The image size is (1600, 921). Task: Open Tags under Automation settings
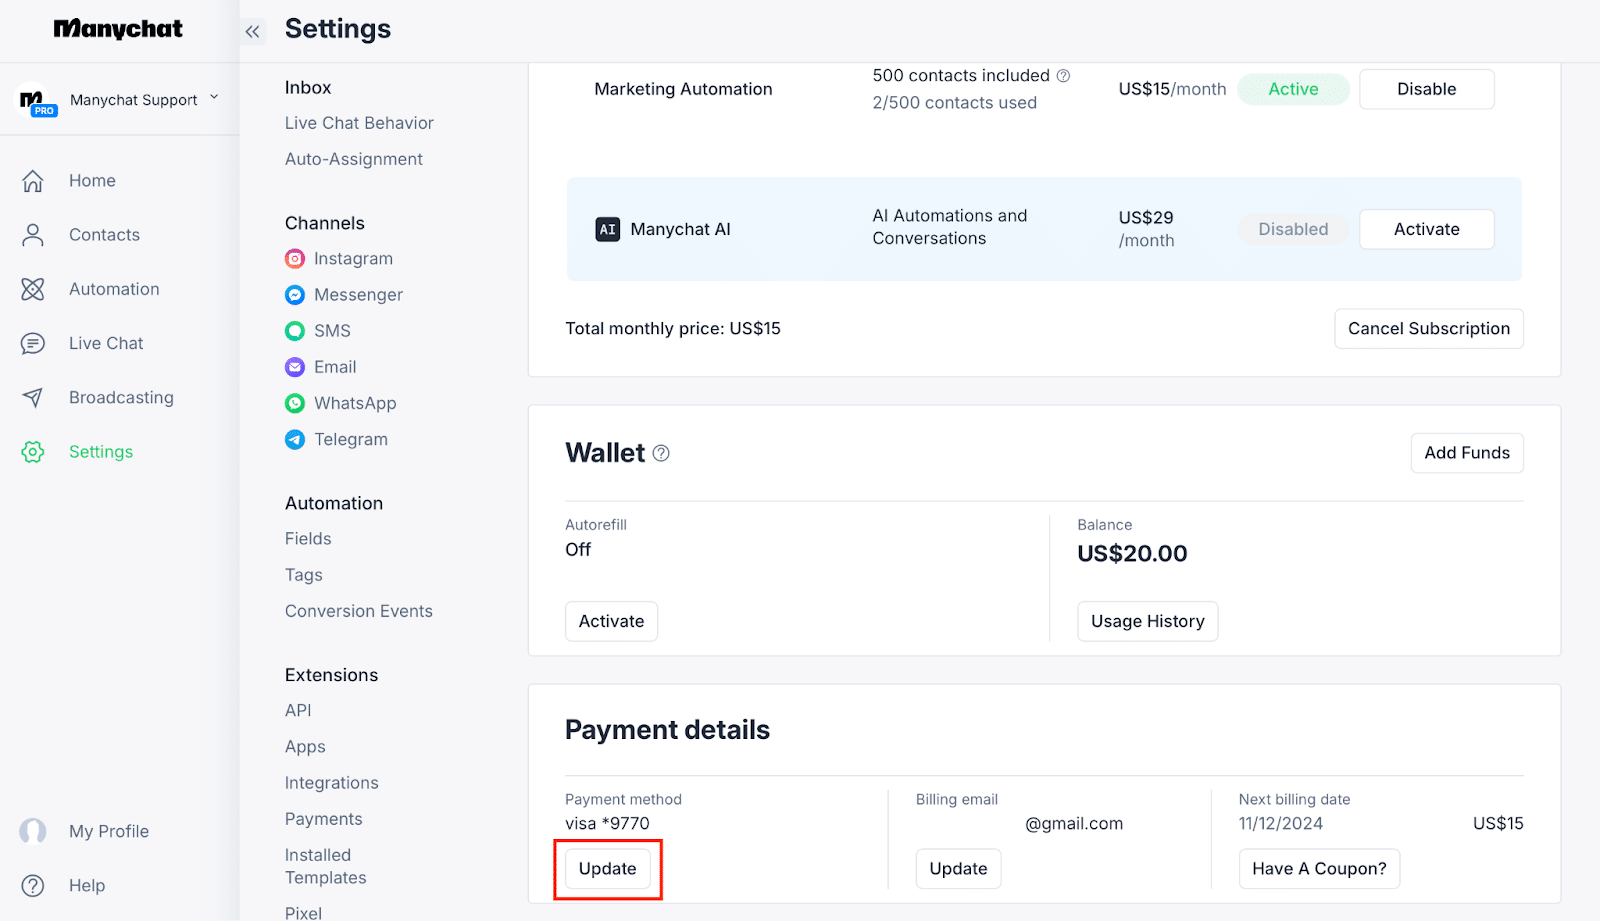[304, 575]
